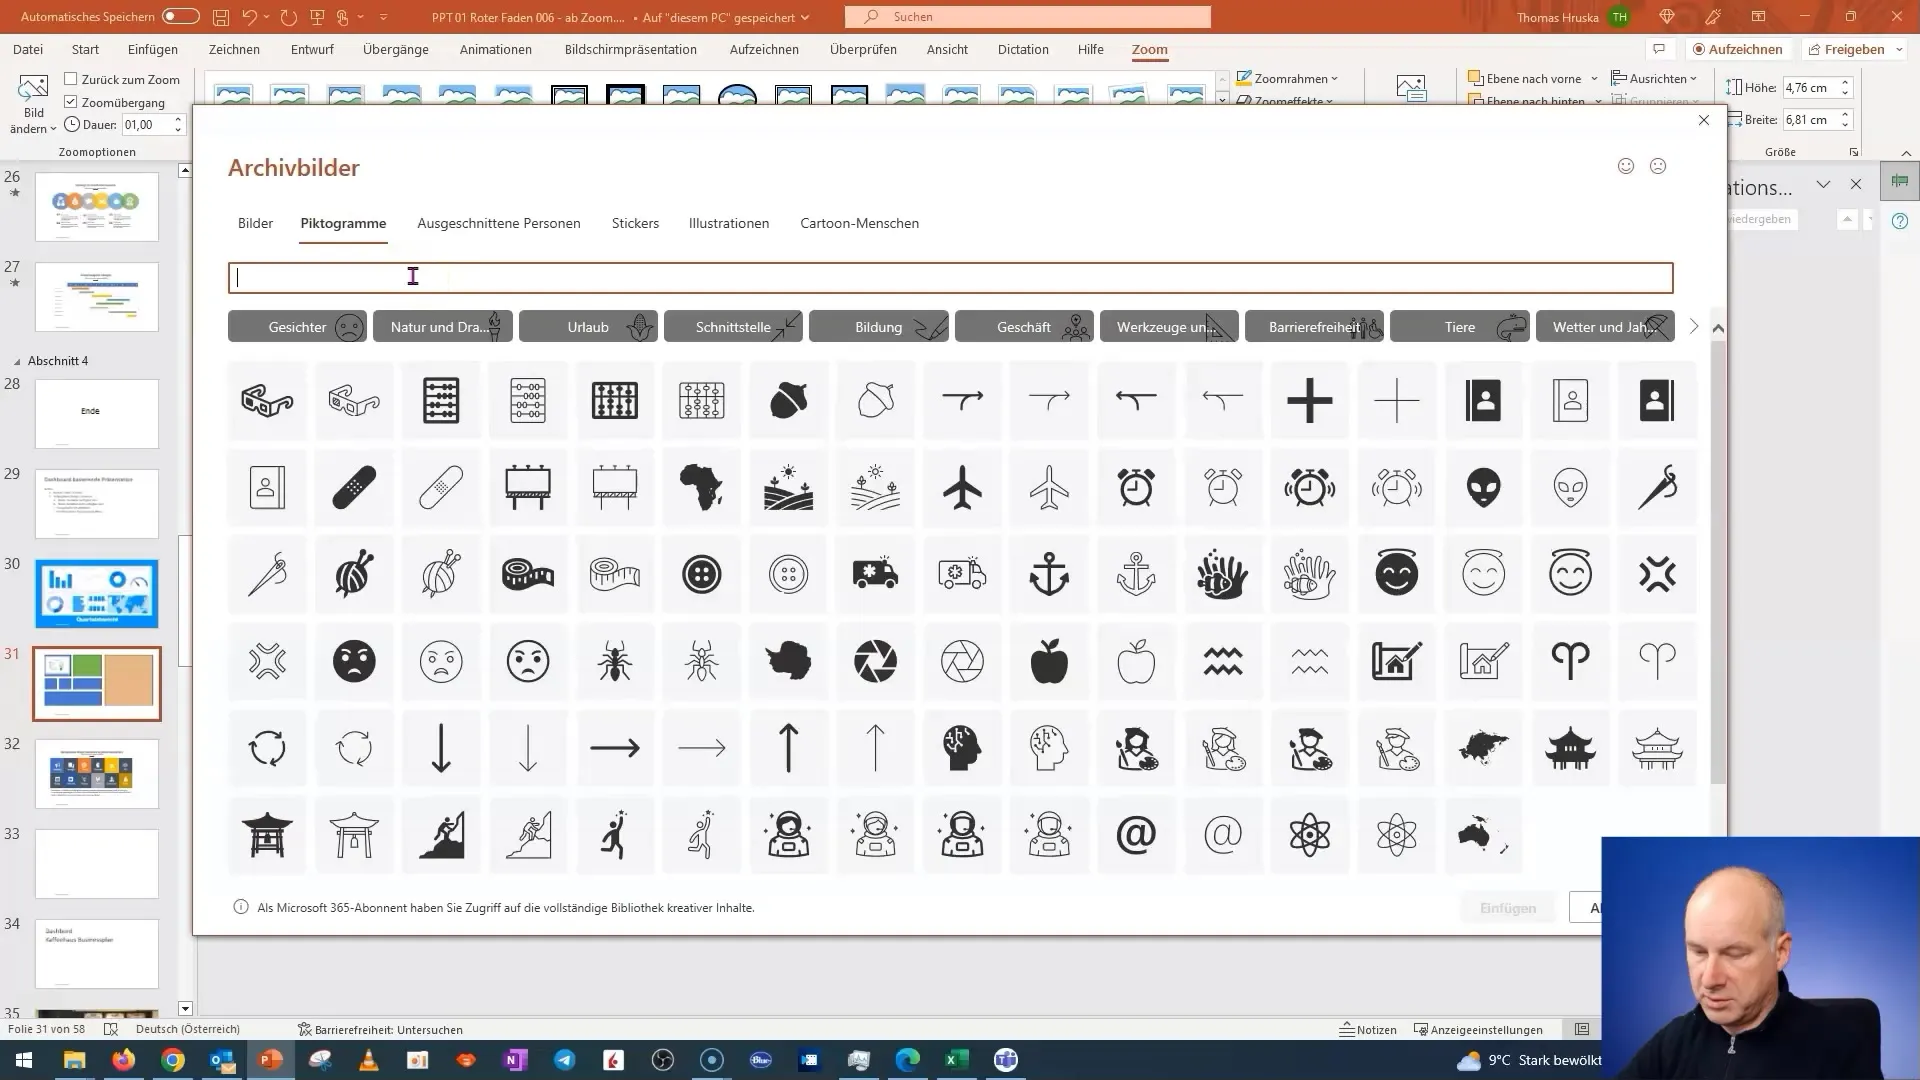Filter by the Urlaub category

[x=588, y=327]
